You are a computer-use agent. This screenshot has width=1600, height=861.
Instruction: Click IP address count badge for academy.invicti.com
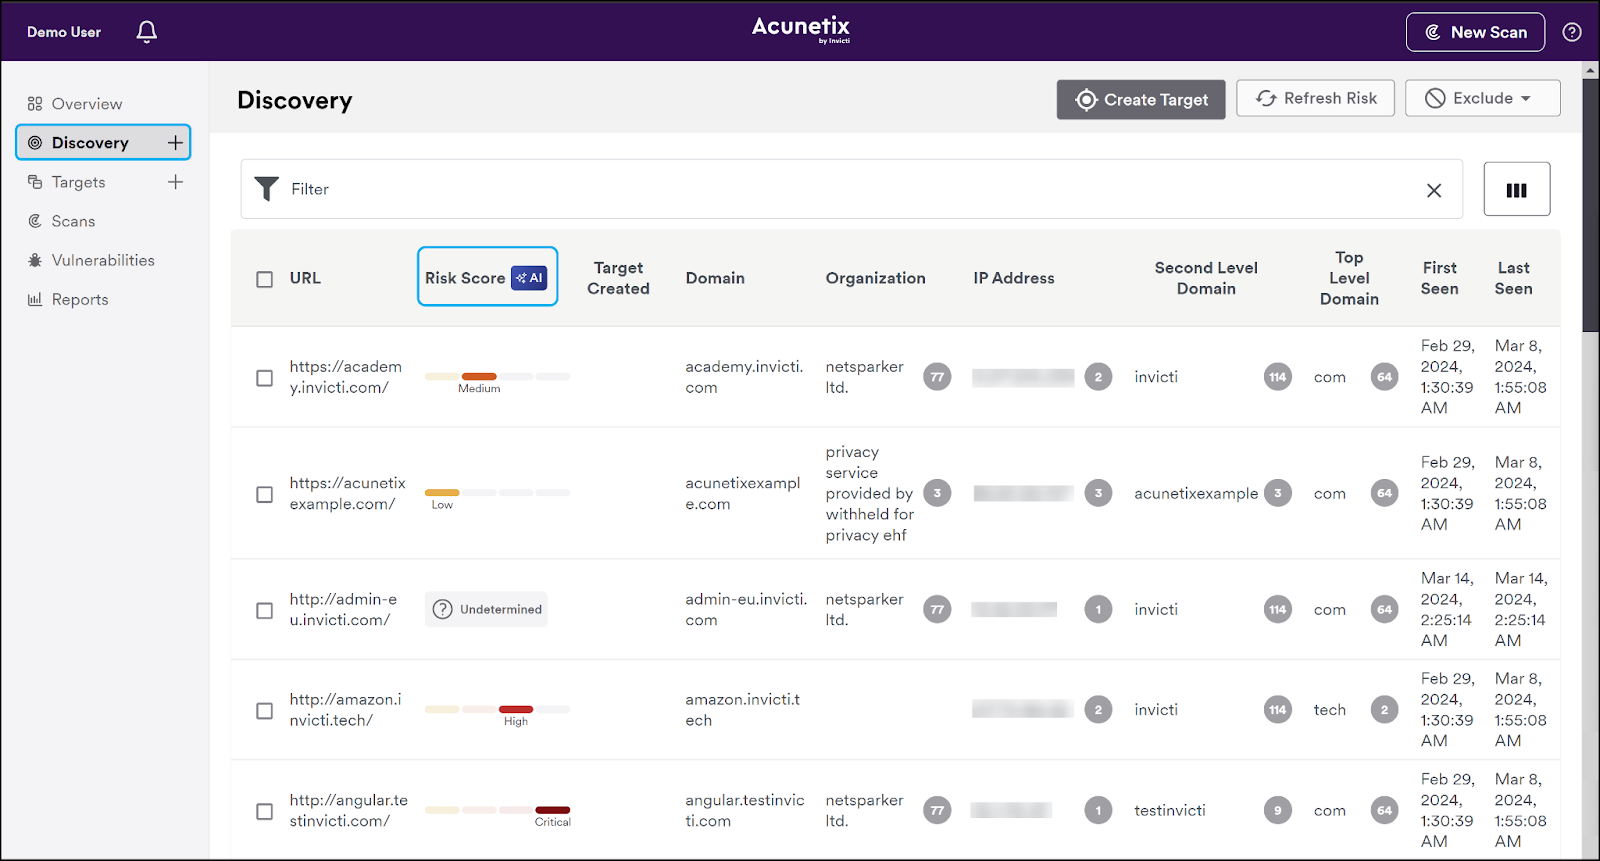(1098, 377)
